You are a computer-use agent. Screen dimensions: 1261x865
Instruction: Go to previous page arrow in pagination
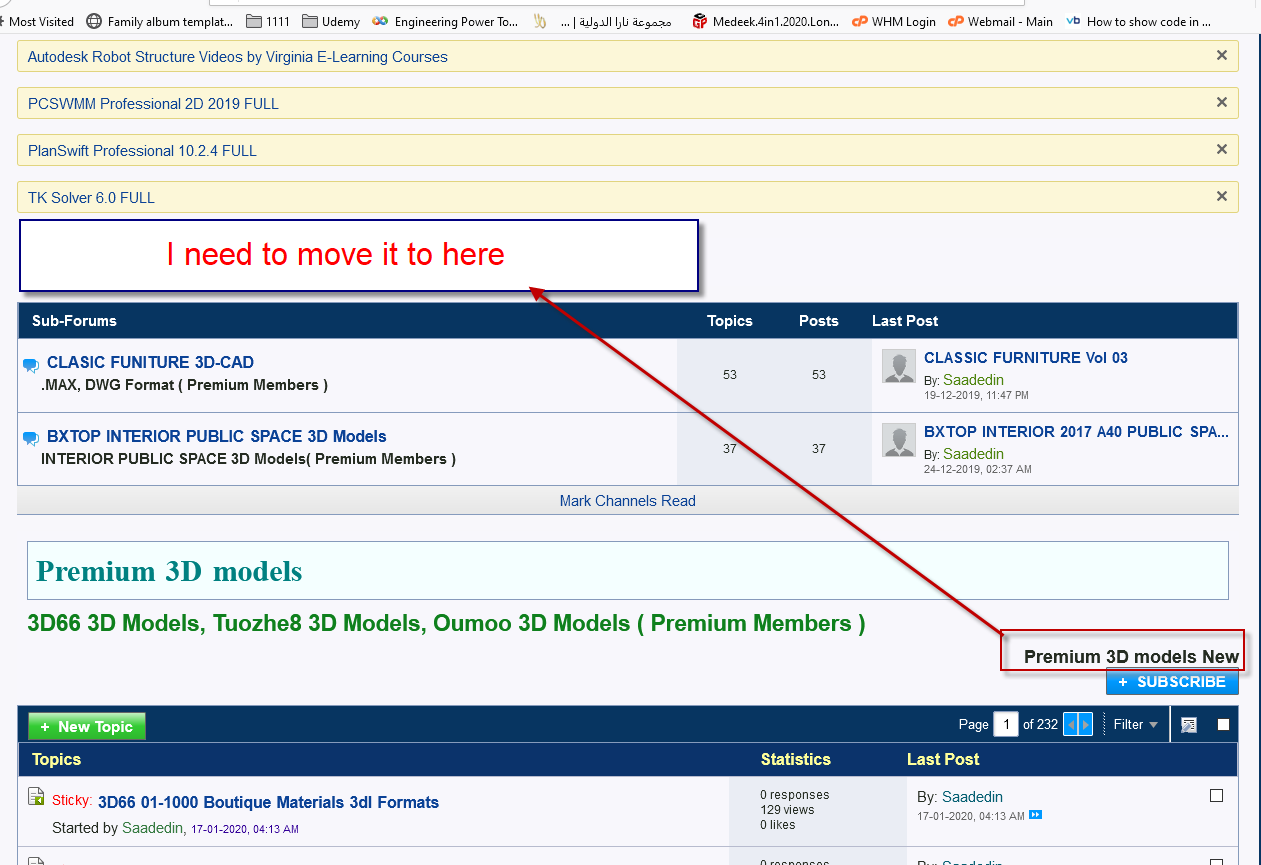(1071, 724)
